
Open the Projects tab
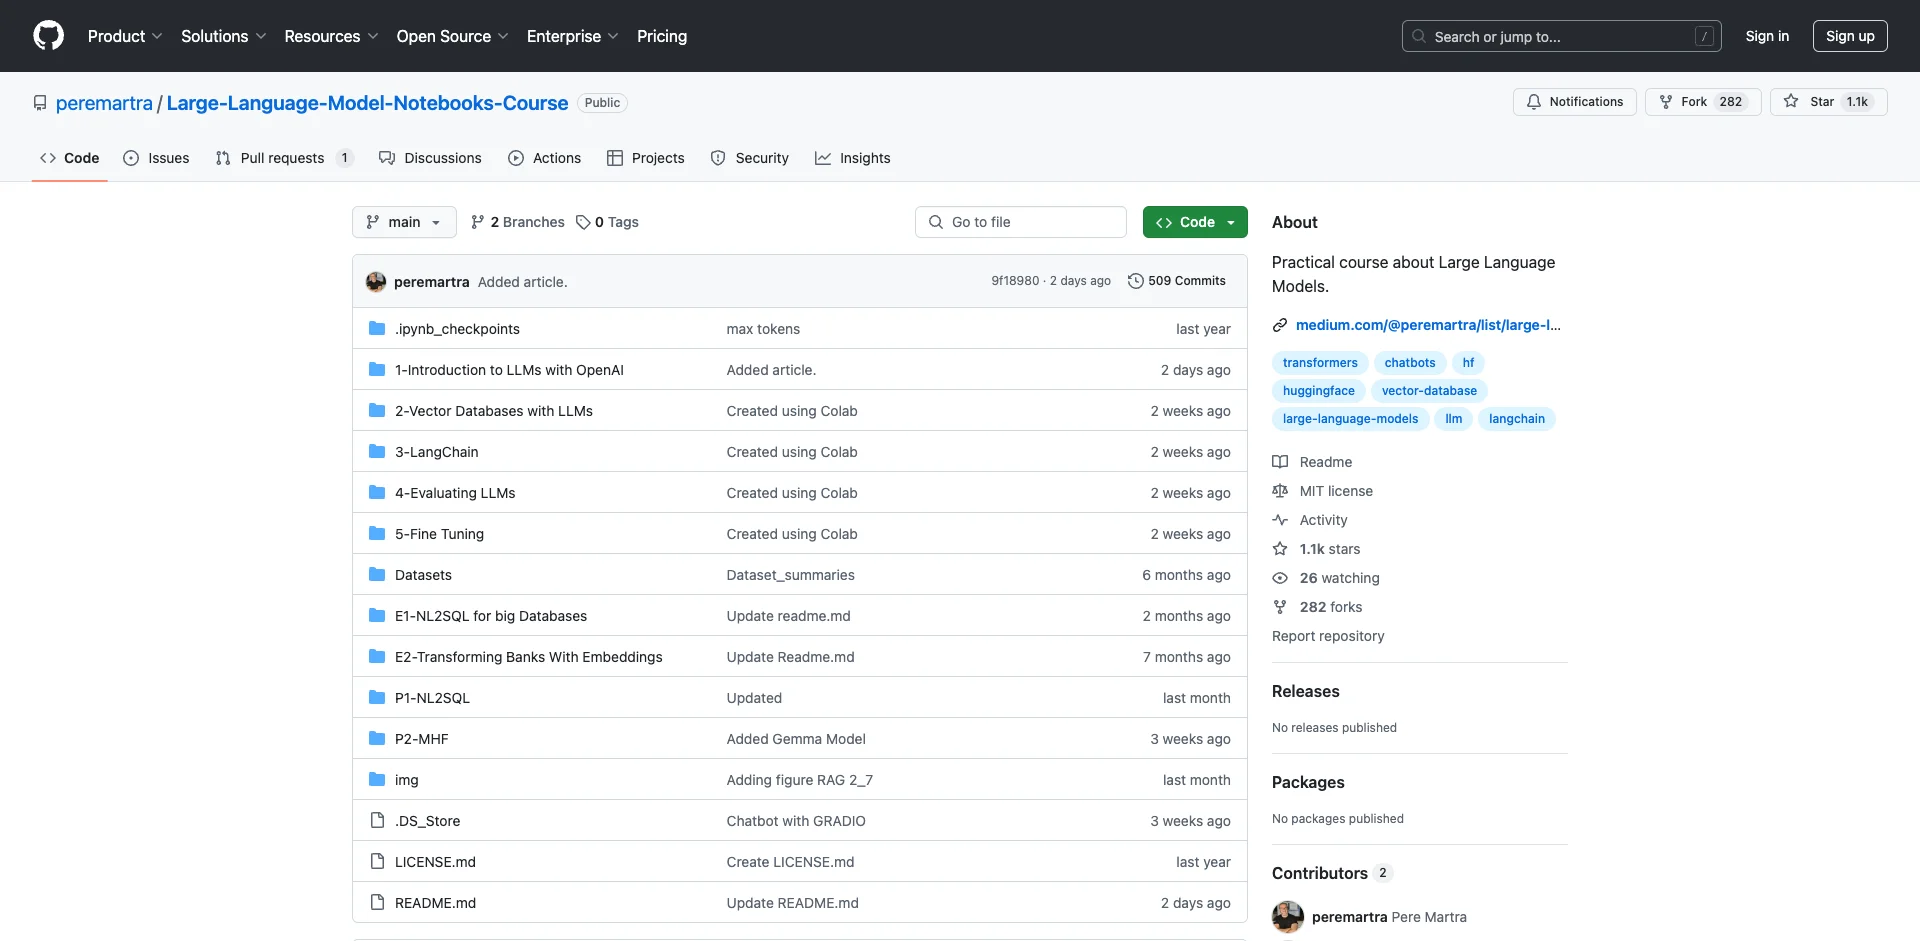tap(646, 158)
